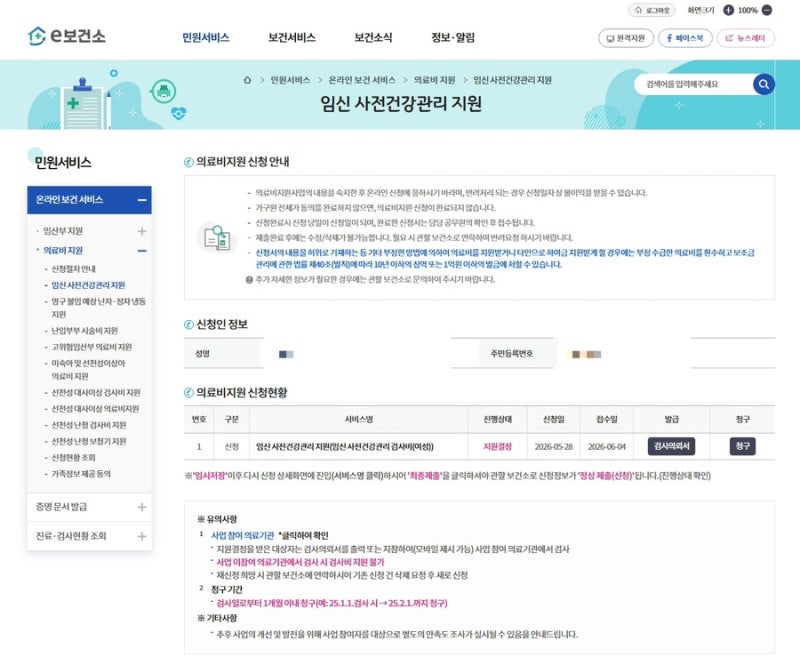Click the 의료비지원 신청현황 heading
The width and height of the screenshot is (800, 665).
241,392
